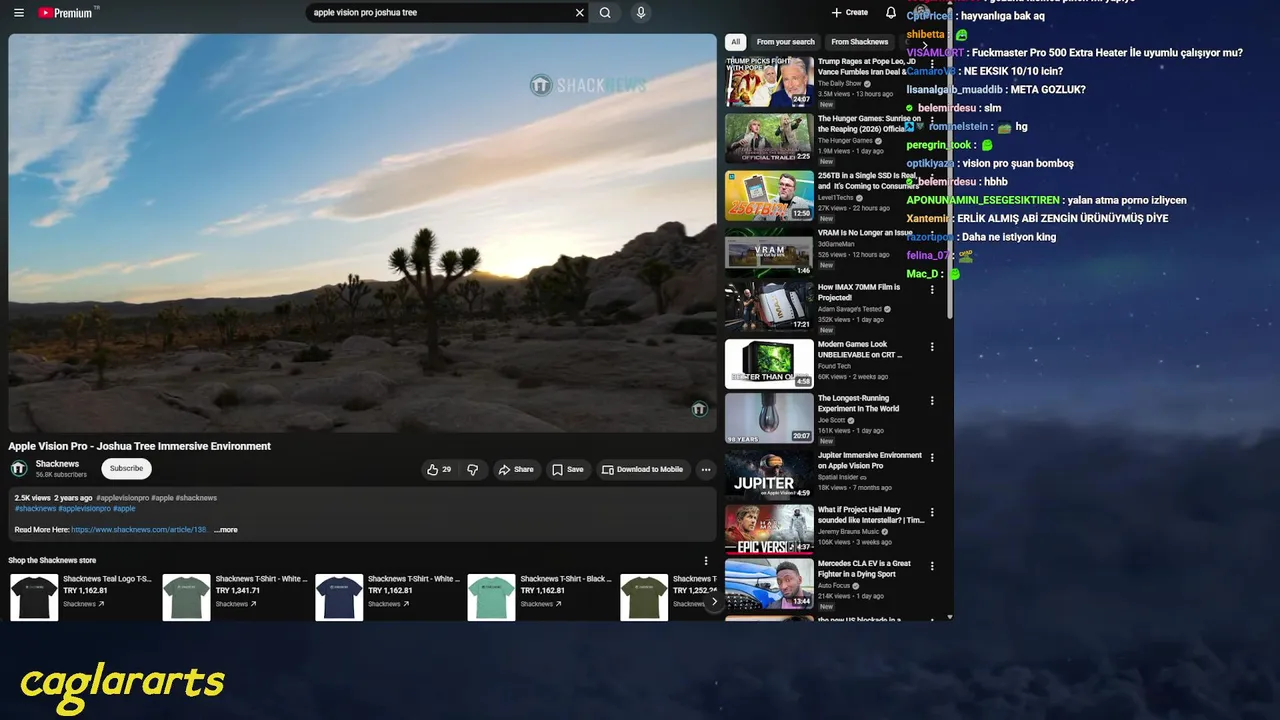Image resolution: width=1280 pixels, height=720 pixels.
Task: Open the notifications bell
Action: click(x=891, y=13)
